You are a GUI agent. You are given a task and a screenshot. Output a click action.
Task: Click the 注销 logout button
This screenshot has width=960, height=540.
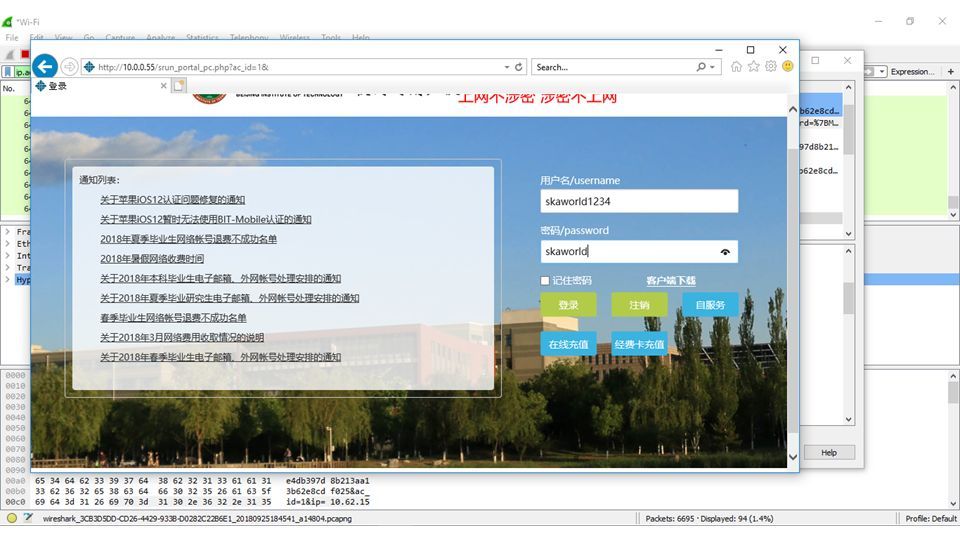(x=639, y=305)
